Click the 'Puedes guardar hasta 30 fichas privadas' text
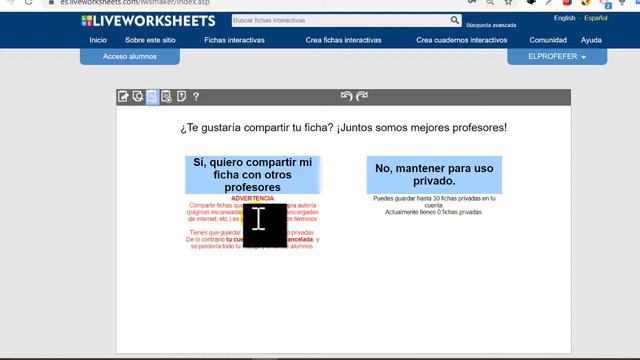Screen dimensions: 640x360 point(434,202)
